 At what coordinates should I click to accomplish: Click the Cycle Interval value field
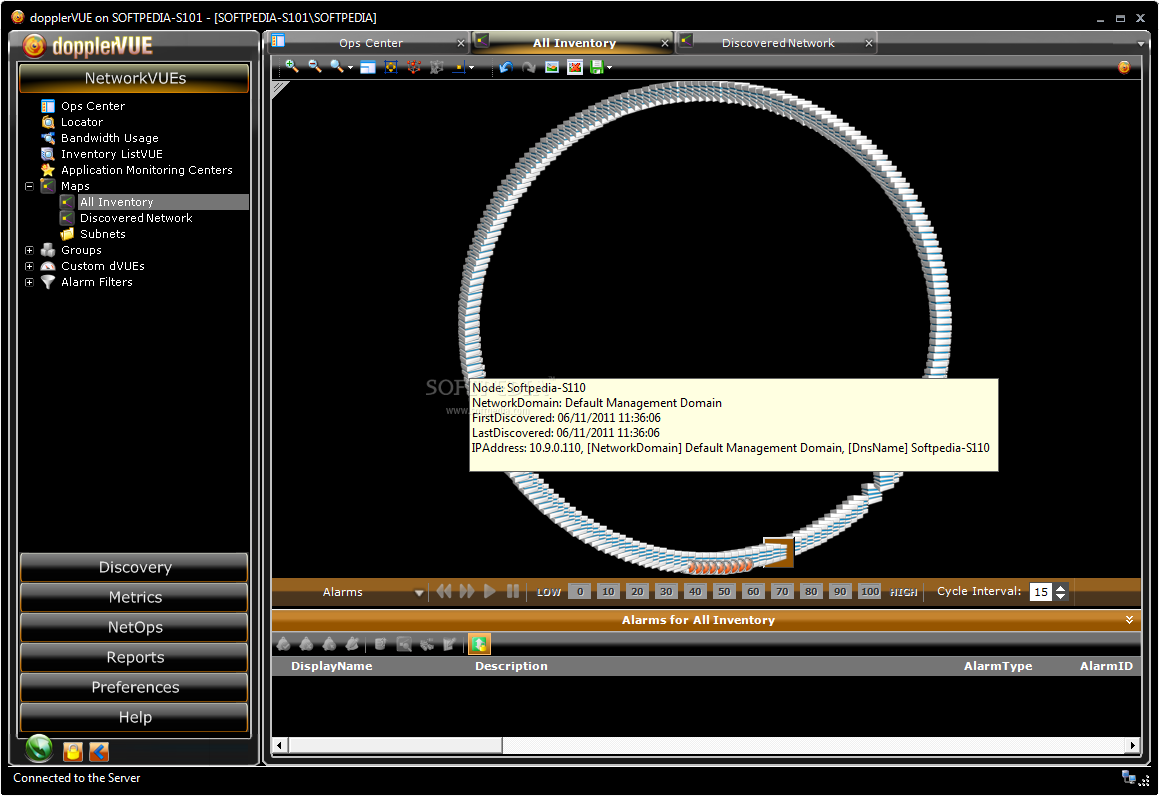1041,592
